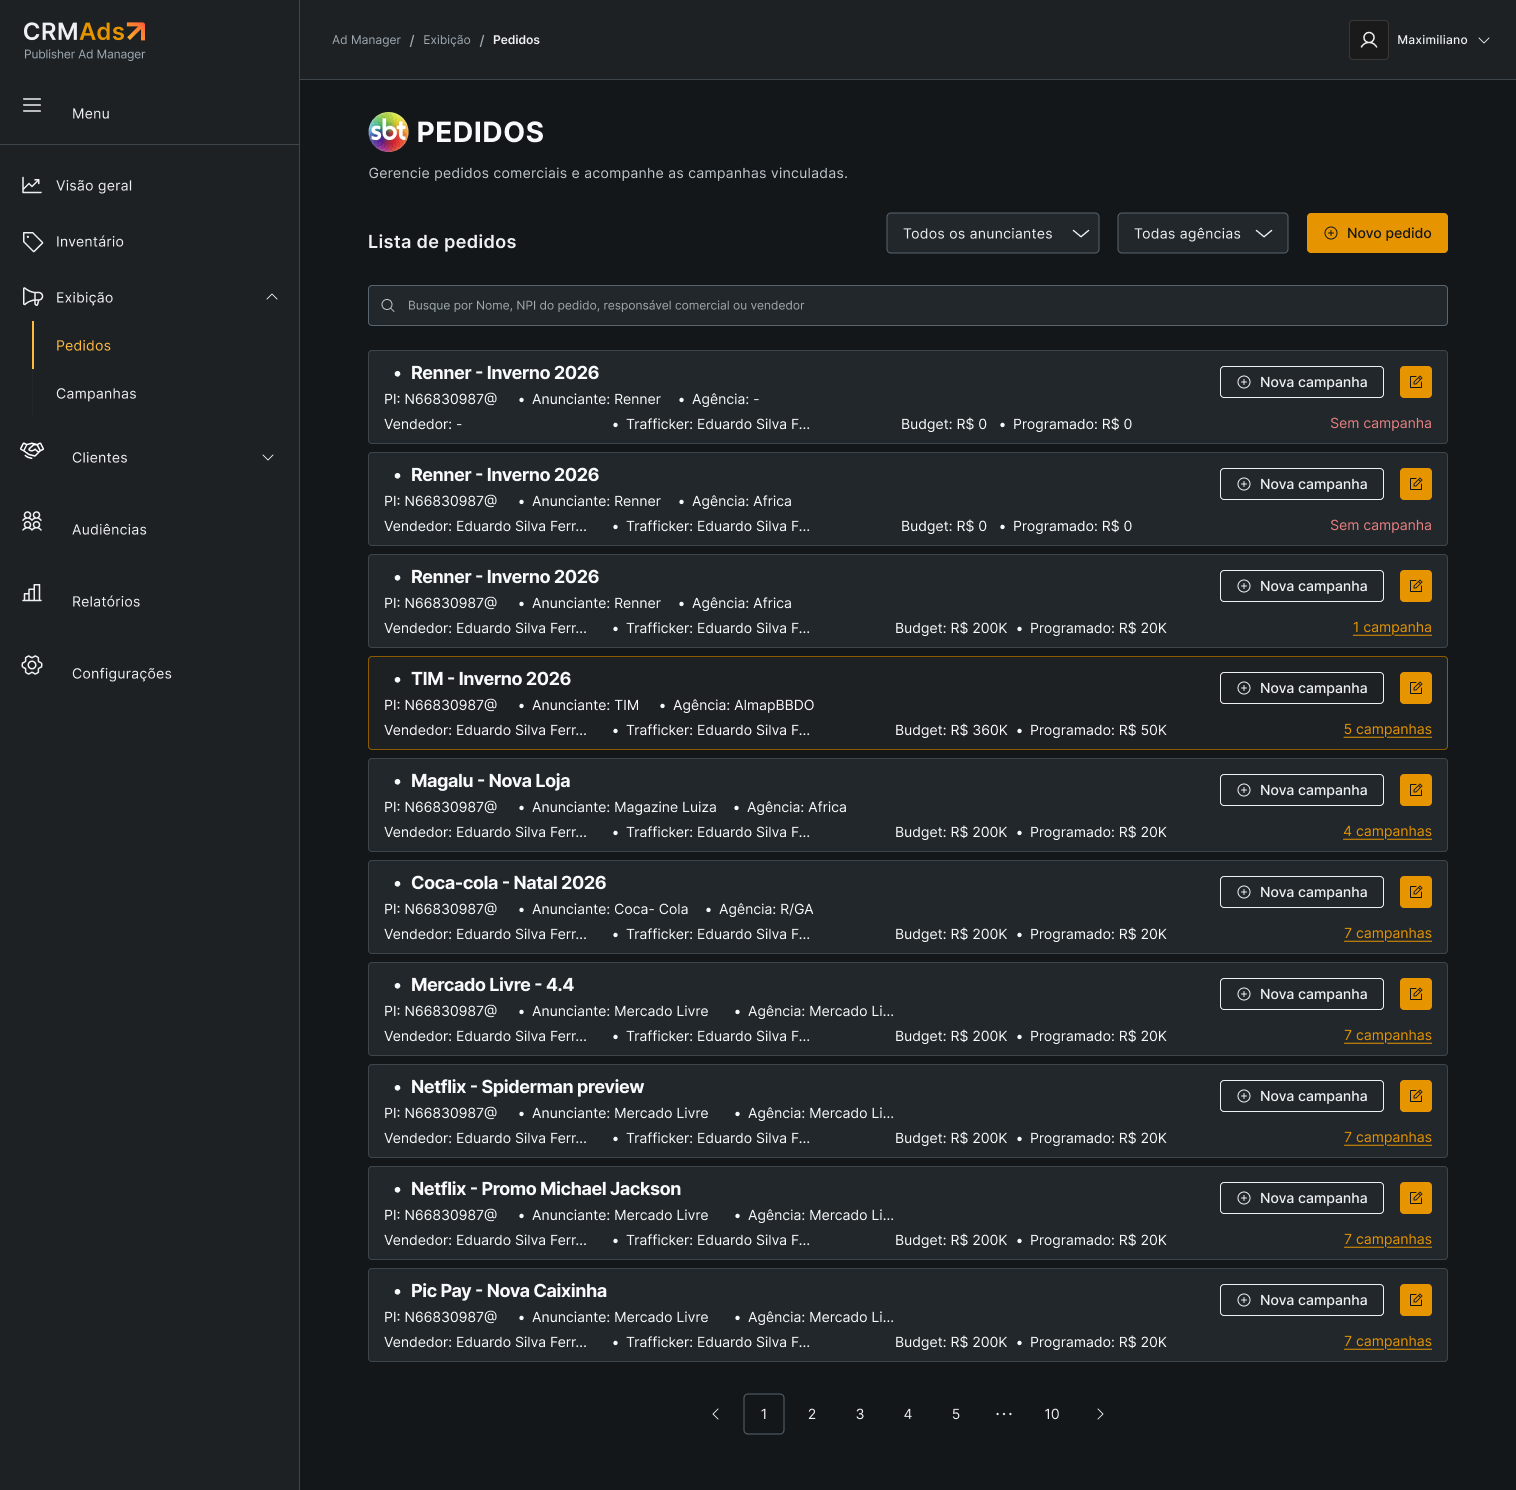Click Mercado Livre - 4.4 order title
1516x1490 pixels.
[x=492, y=985]
